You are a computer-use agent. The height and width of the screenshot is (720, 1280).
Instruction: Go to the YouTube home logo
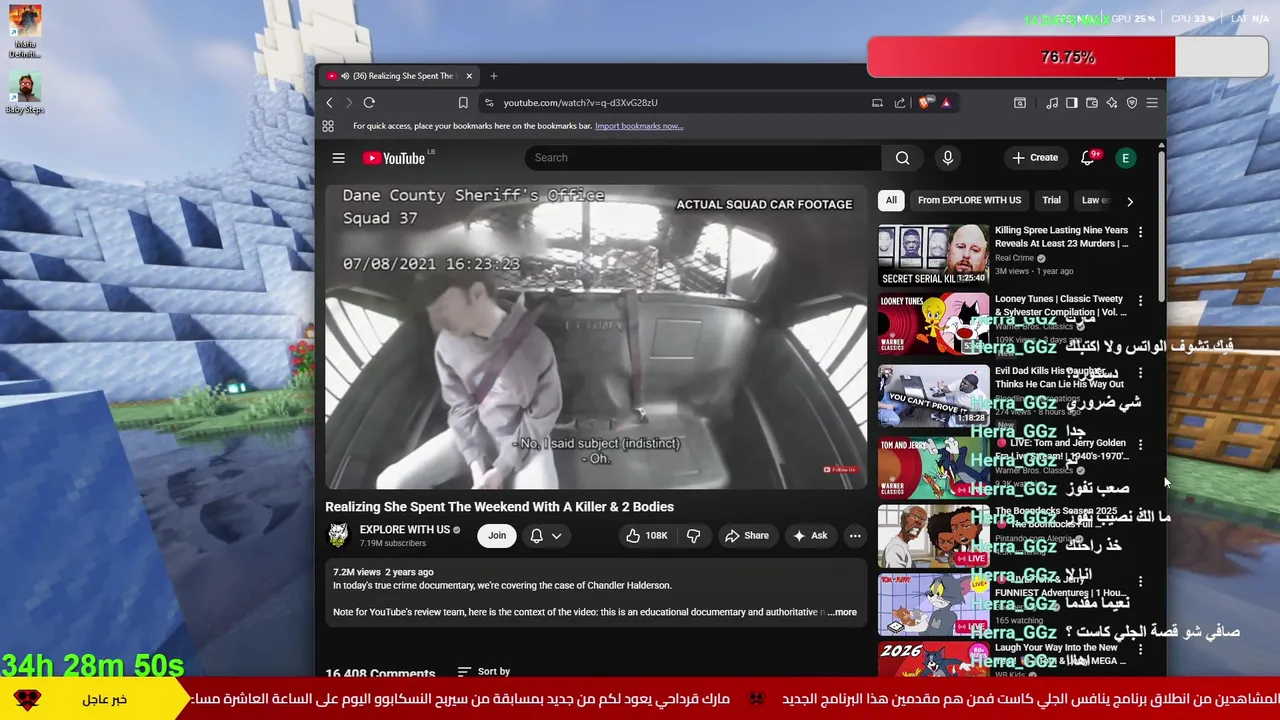[x=394, y=158]
